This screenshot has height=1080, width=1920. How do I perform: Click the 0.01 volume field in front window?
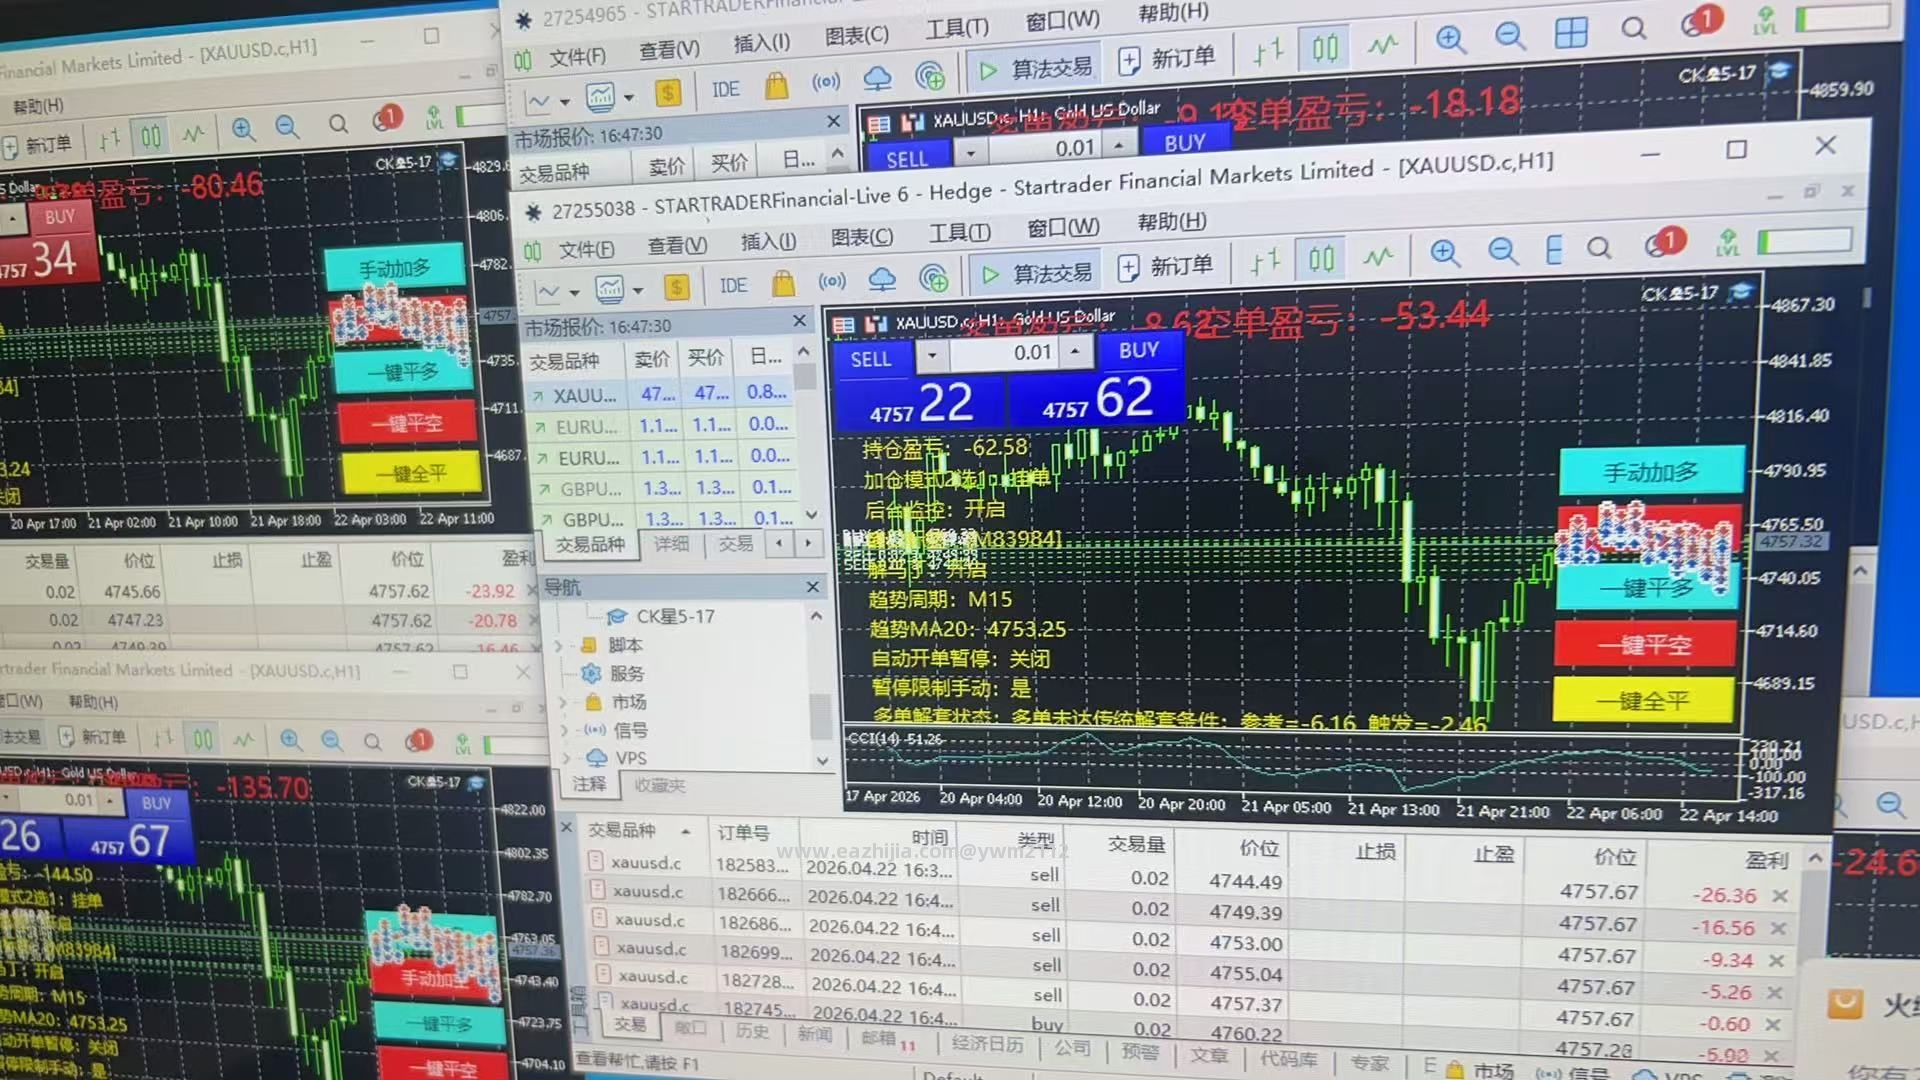1004,353
